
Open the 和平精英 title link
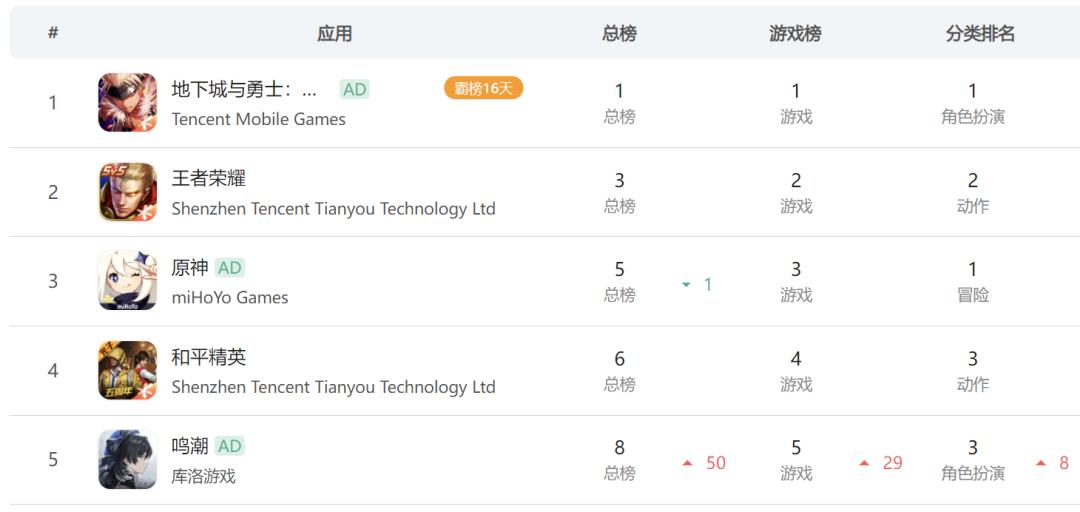[x=208, y=357]
